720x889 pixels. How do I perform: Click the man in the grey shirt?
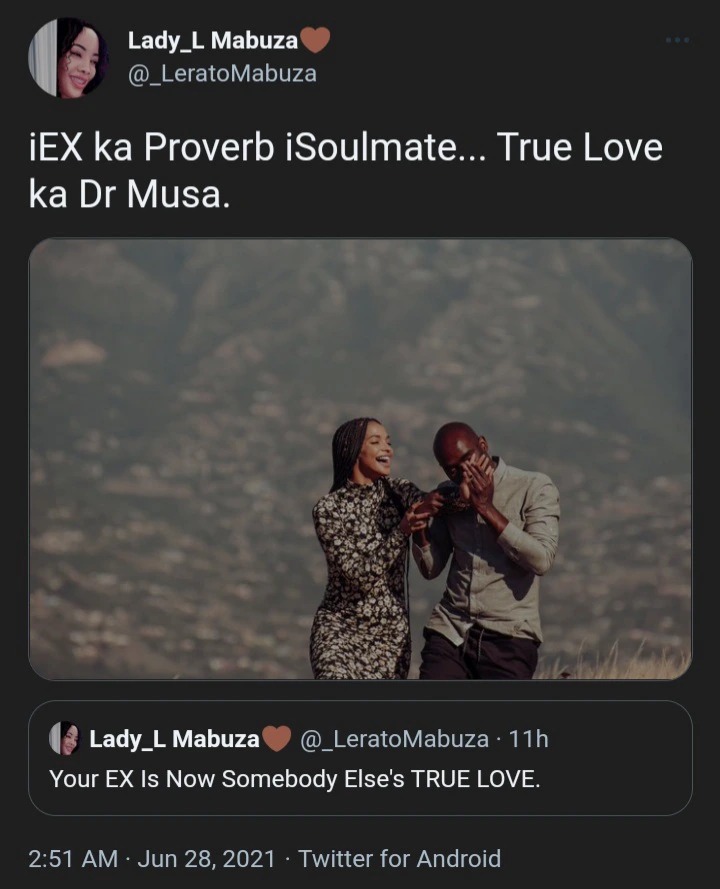pos(490,560)
